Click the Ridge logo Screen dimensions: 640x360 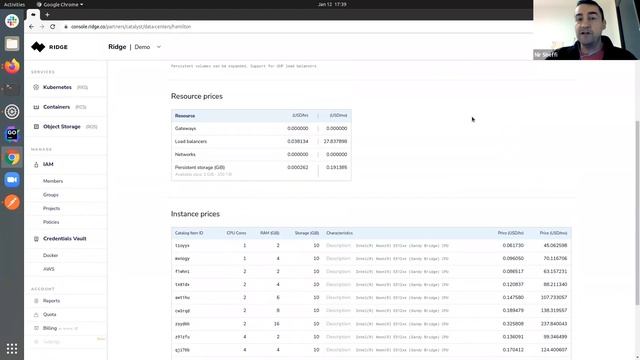click(49, 47)
